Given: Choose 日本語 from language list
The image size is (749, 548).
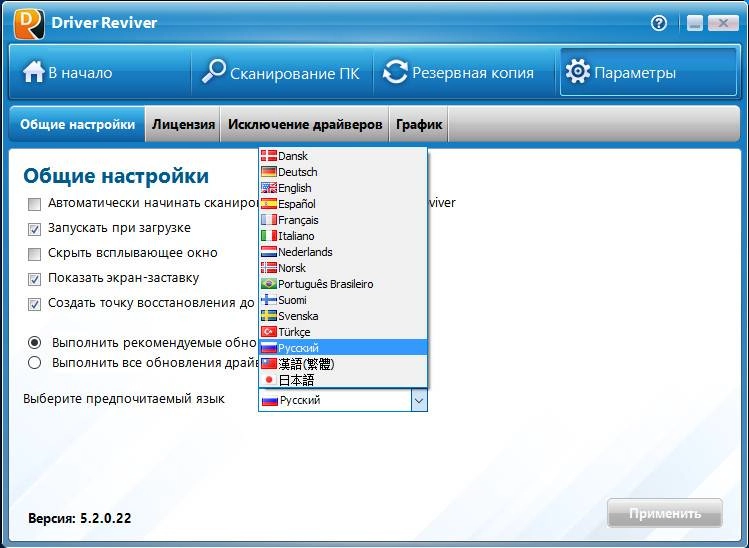Looking at the screenshot, I should click(343, 379).
